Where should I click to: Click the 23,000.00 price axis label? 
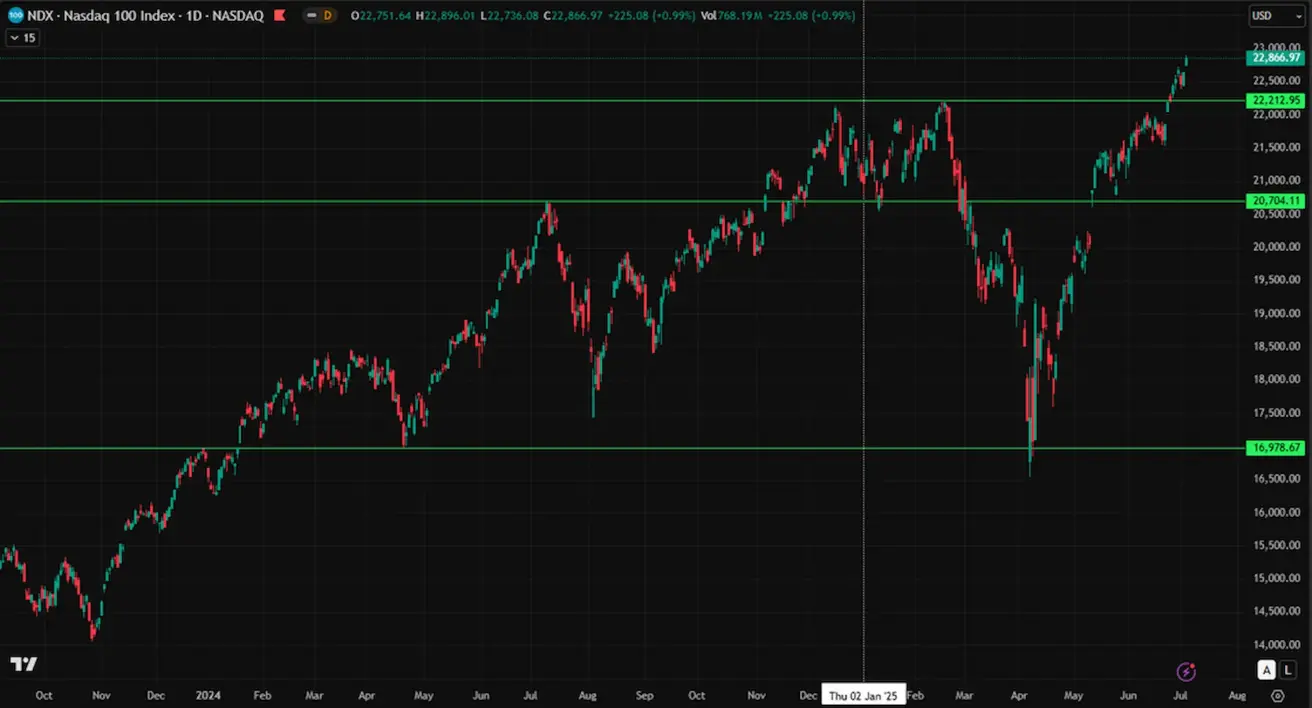click(1276, 47)
